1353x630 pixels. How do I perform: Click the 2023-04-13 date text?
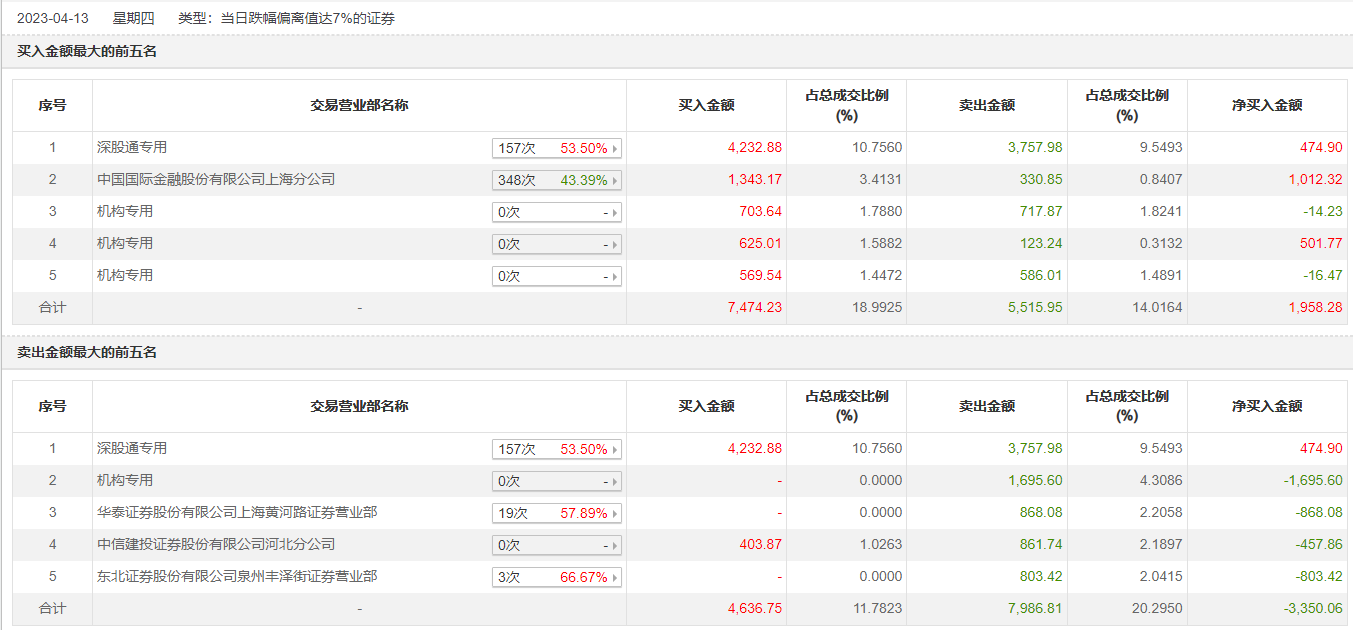(x=53, y=18)
